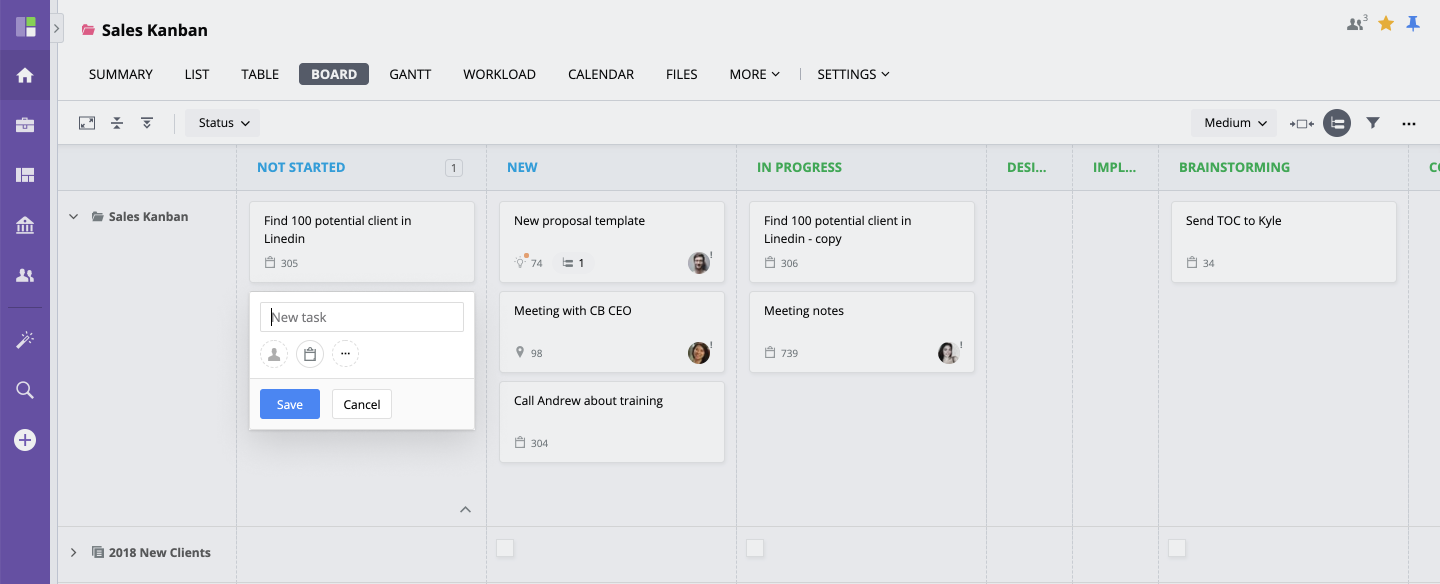Expand the 2018 New Clients row
The width and height of the screenshot is (1440, 584).
[73, 552]
